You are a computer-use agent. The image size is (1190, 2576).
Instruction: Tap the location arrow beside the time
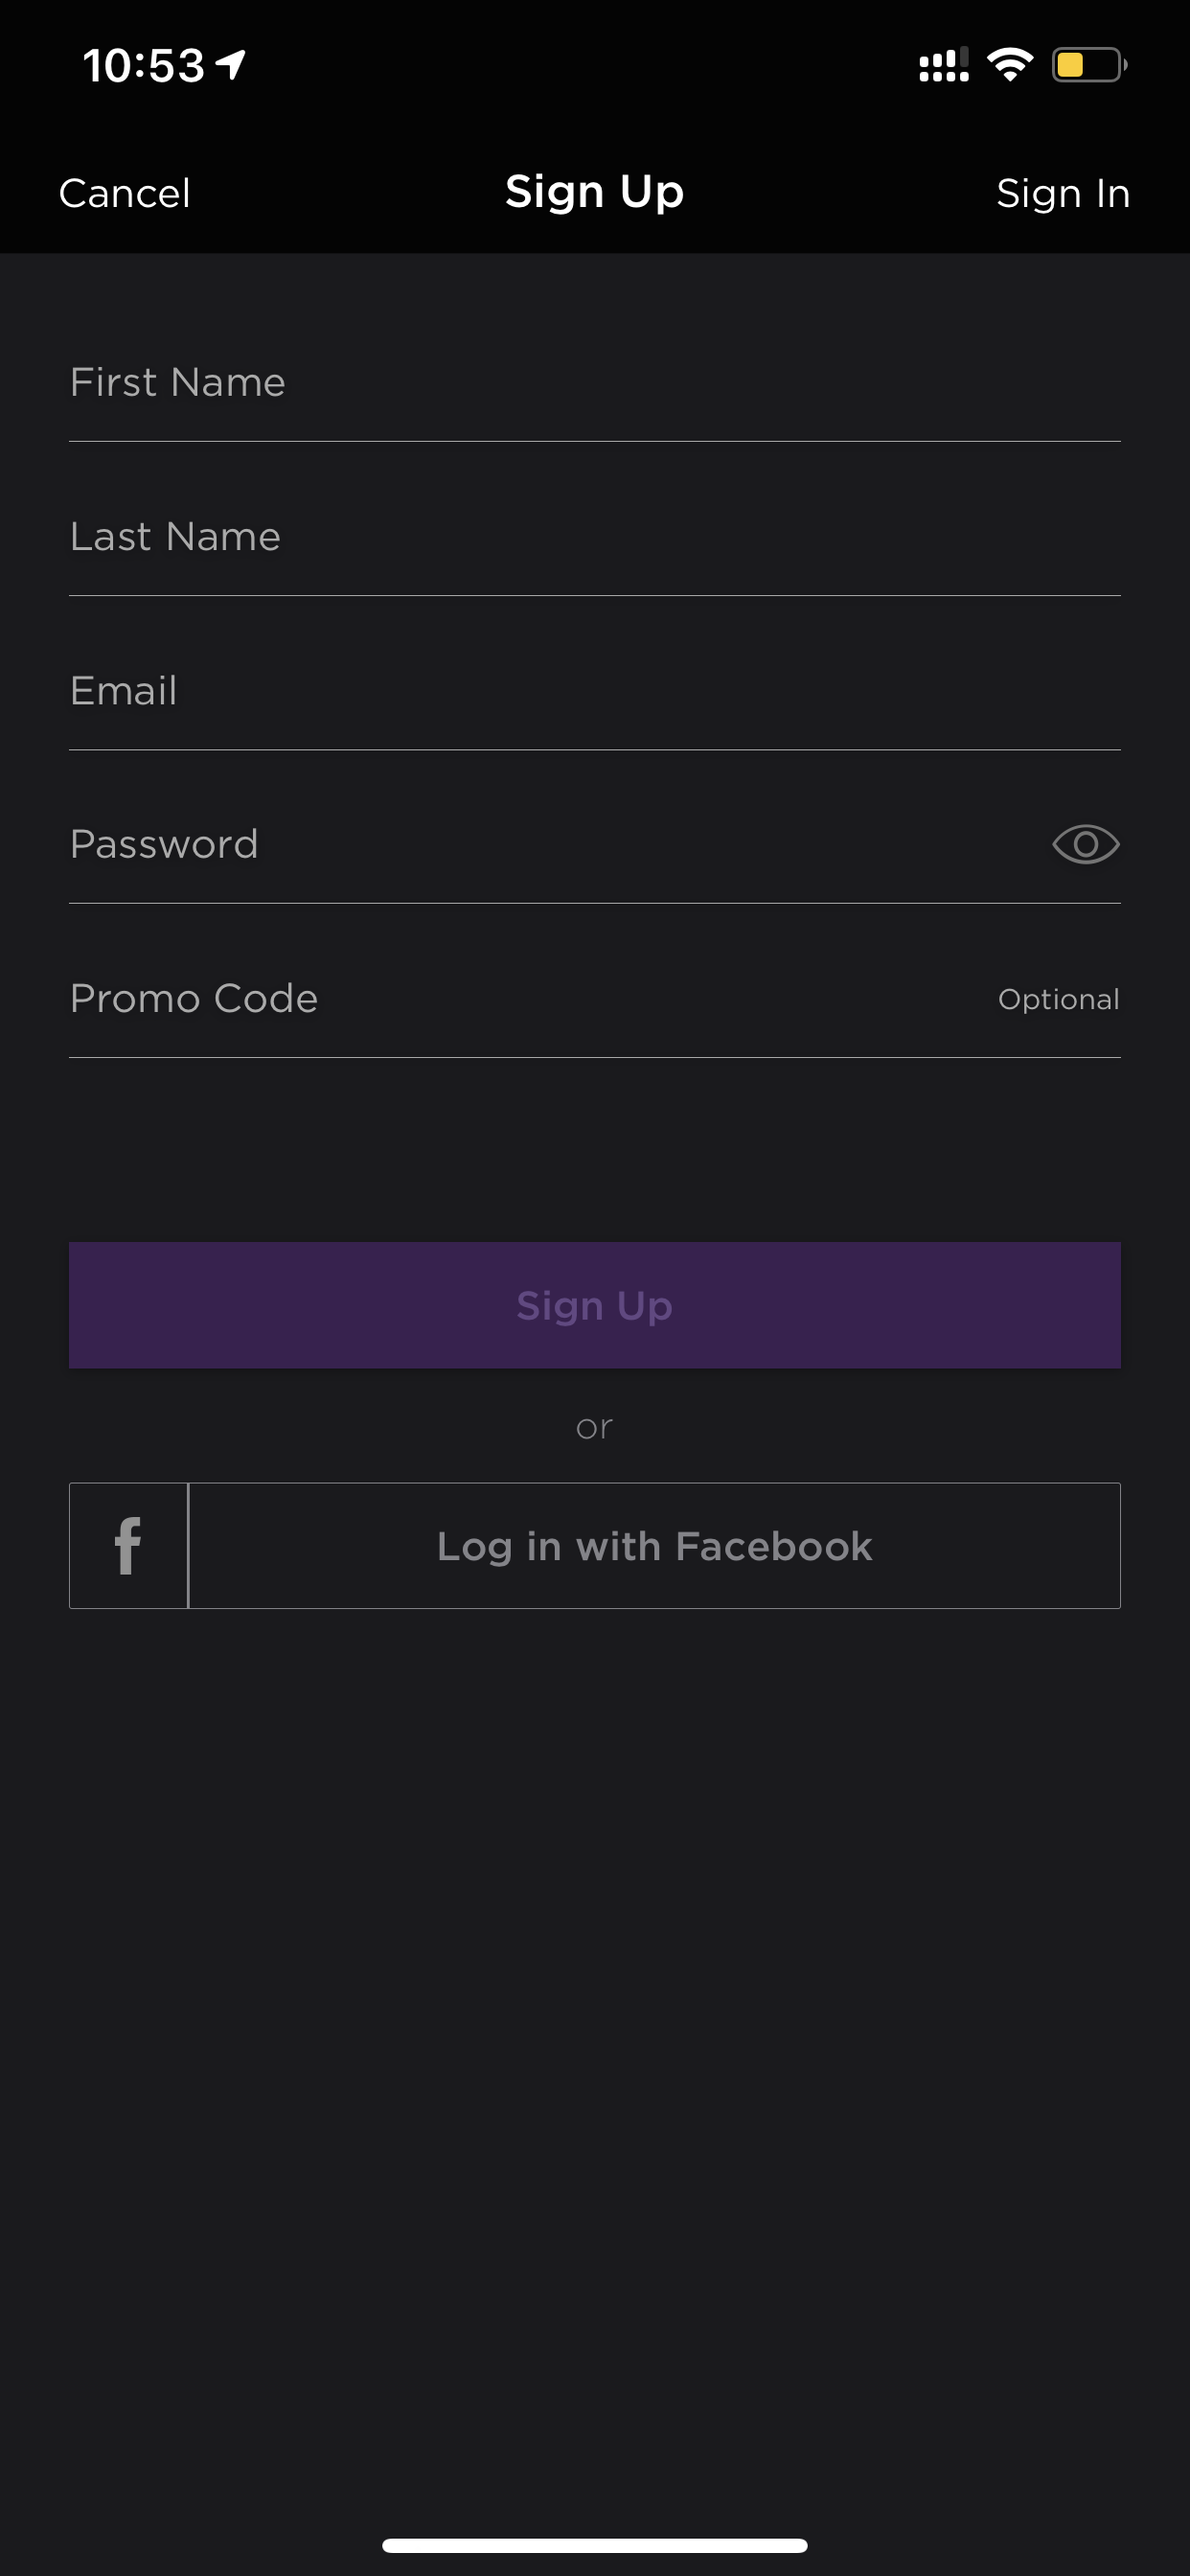(x=231, y=65)
